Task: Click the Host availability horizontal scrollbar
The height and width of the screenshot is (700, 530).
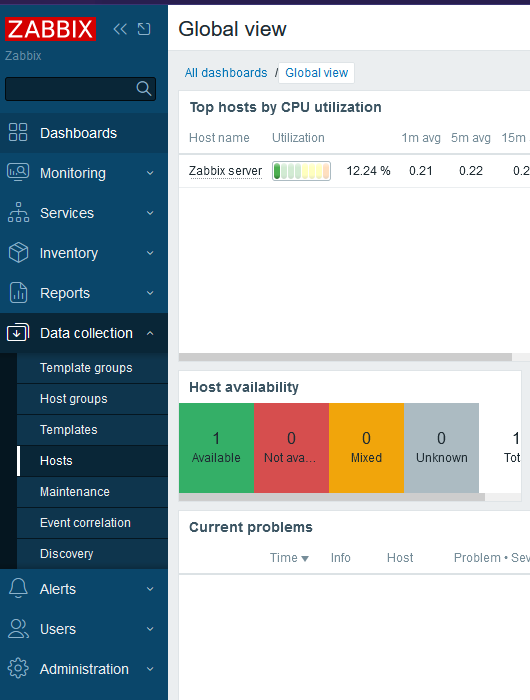Action: click(x=332, y=497)
